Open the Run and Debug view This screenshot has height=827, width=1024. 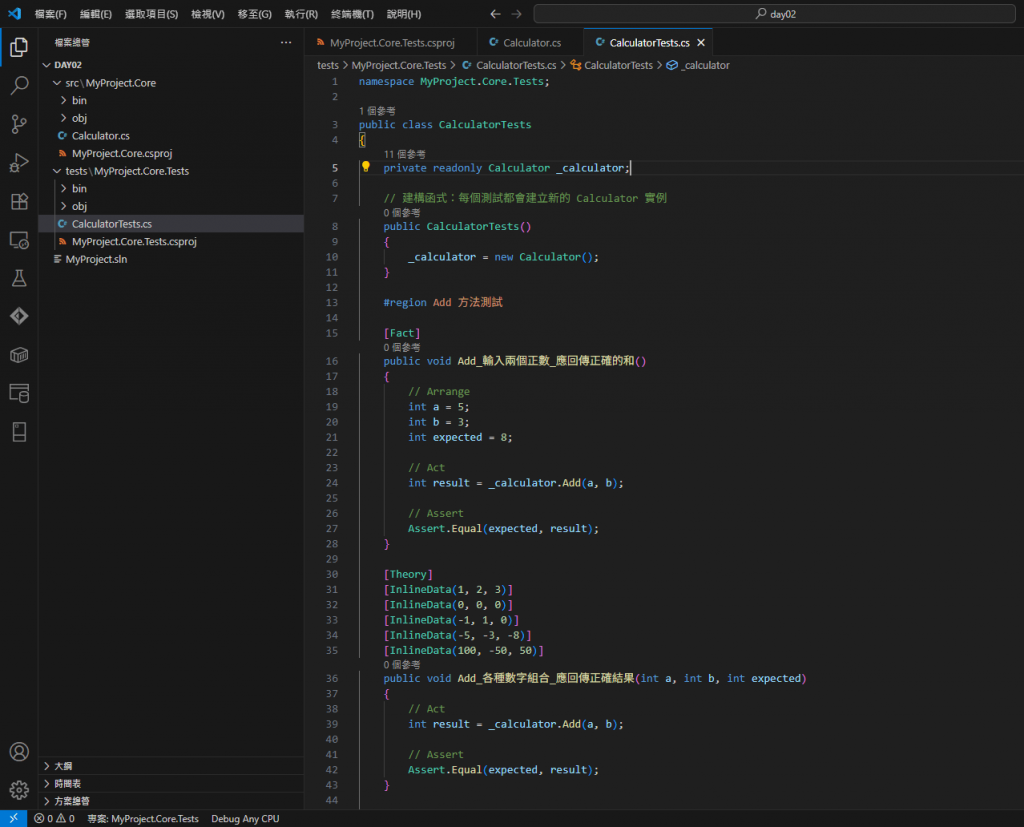pyautogui.click(x=19, y=163)
